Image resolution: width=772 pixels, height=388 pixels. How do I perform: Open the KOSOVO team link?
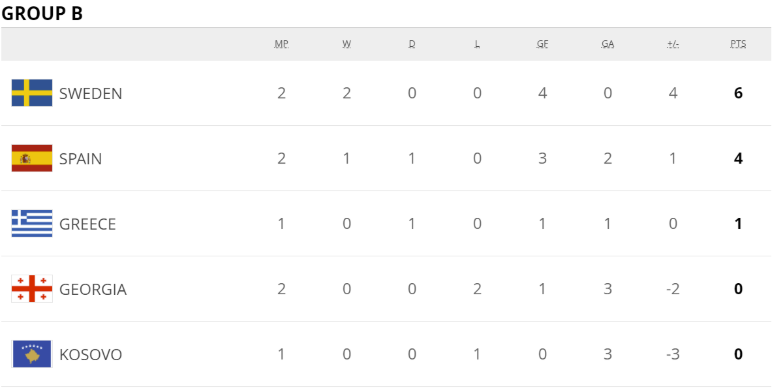[91, 355]
